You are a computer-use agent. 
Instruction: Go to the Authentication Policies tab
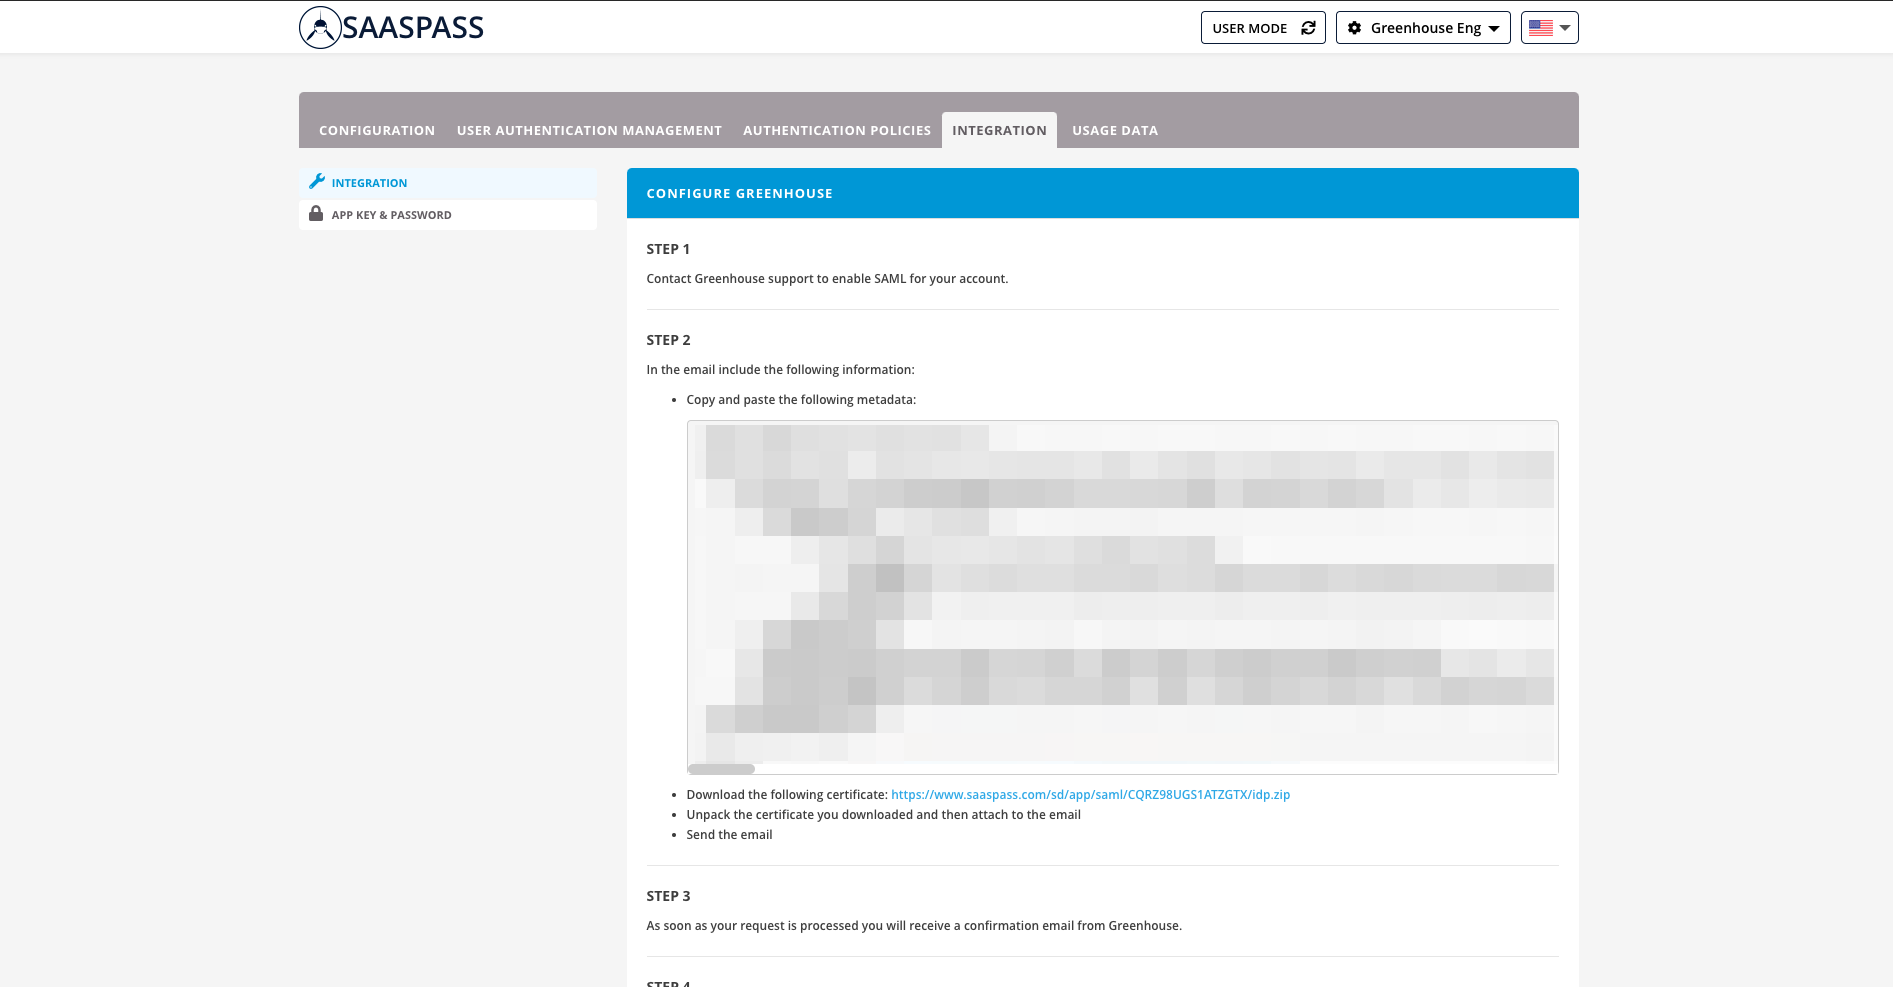coord(836,131)
